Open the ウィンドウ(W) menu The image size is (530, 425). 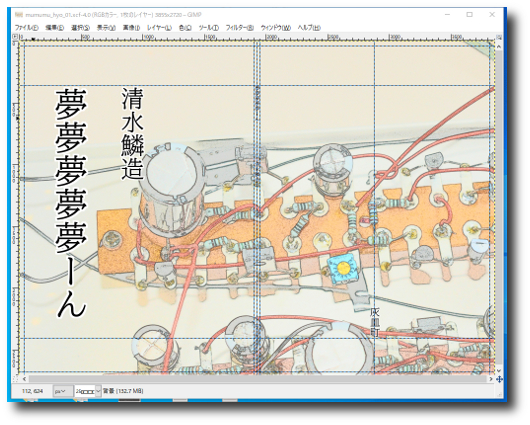coord(275,28)
